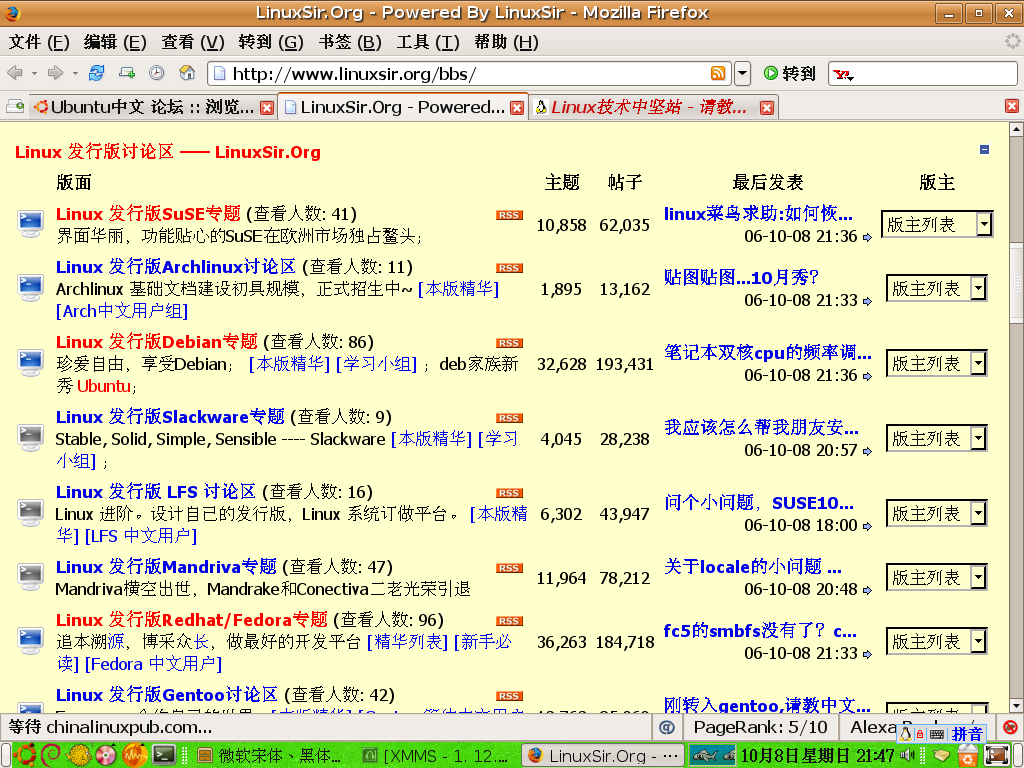The image size is (1024, 768).
Task: Click the RSS badge in the LFS row
Action: [x=509, y=493]
